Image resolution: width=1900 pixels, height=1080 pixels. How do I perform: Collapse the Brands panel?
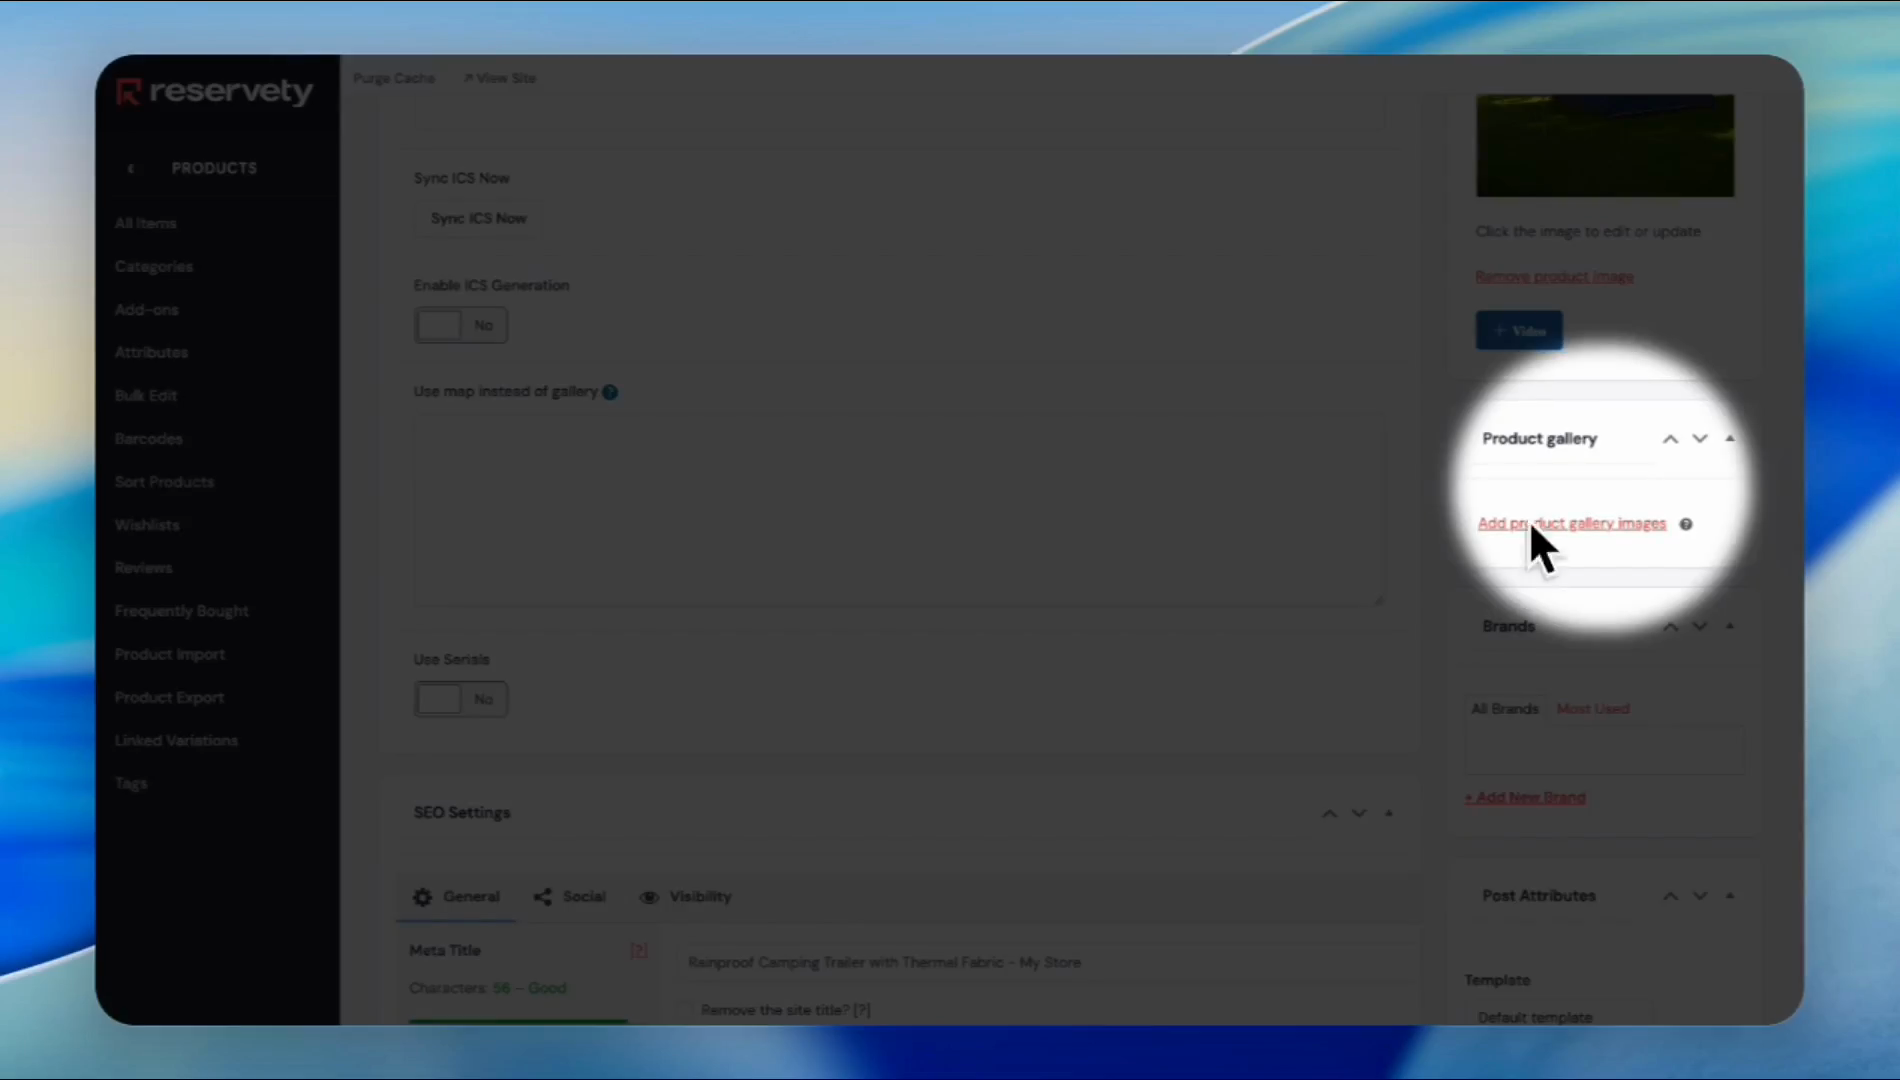coord(1729,626)
